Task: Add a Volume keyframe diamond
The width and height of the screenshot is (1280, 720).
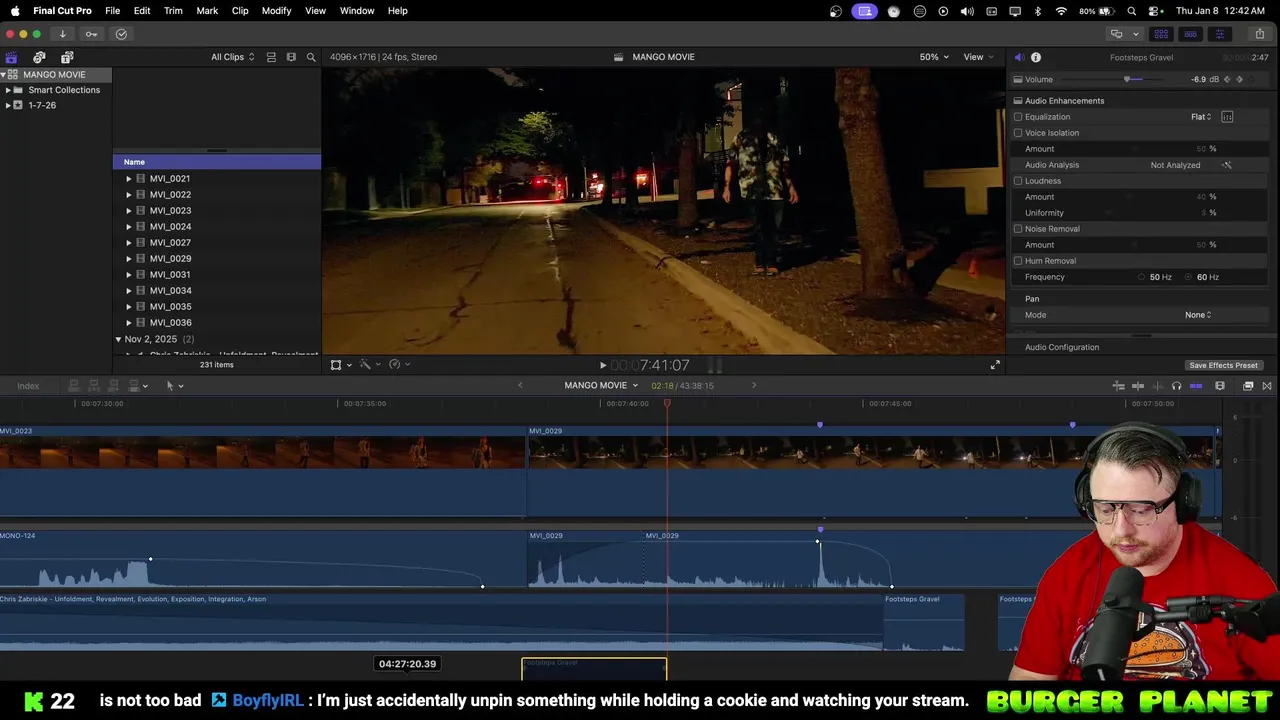Action: [x=1240, y=80]
